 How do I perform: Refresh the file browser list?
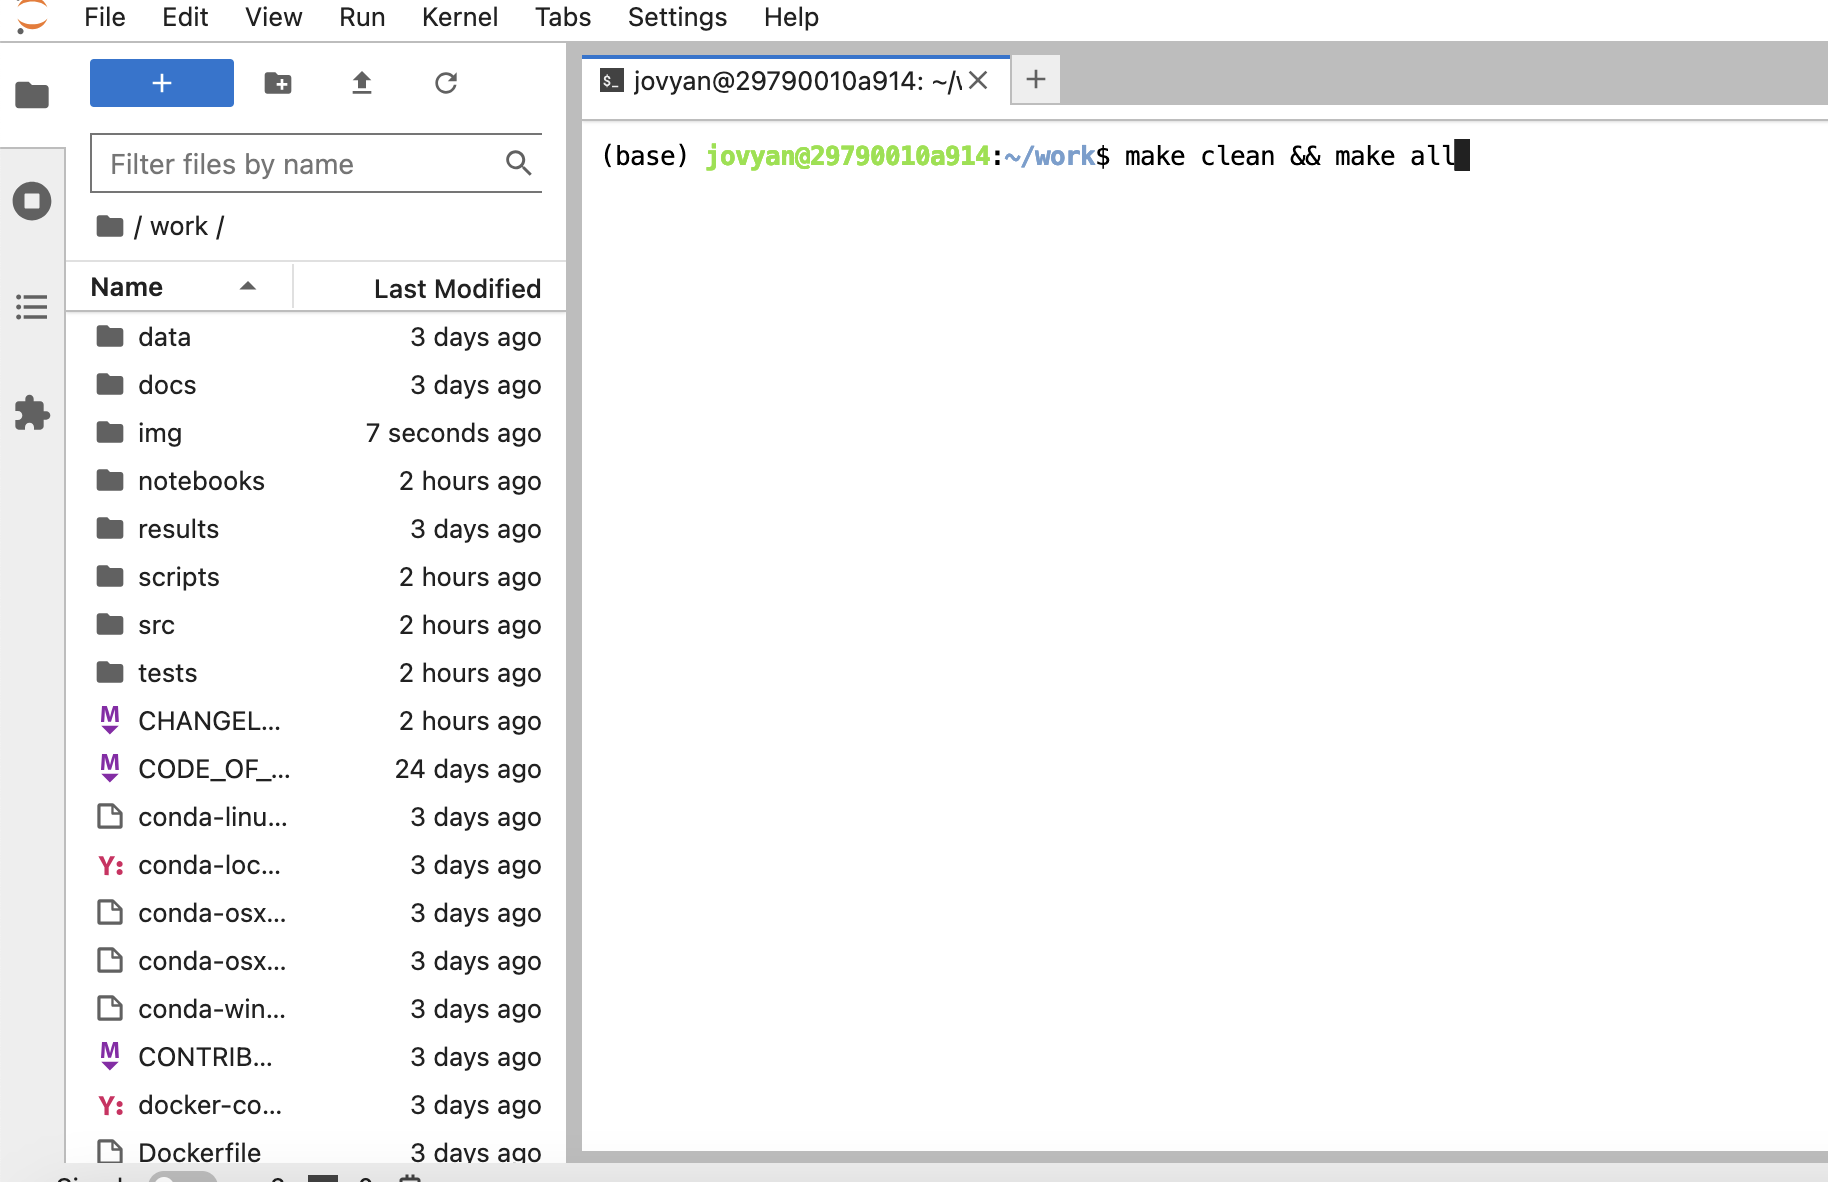(x=446, y=83)
